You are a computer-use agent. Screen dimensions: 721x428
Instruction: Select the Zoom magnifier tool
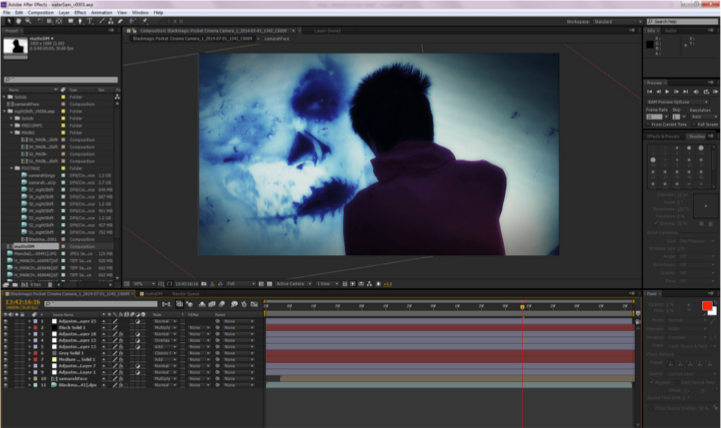(28, 21)
